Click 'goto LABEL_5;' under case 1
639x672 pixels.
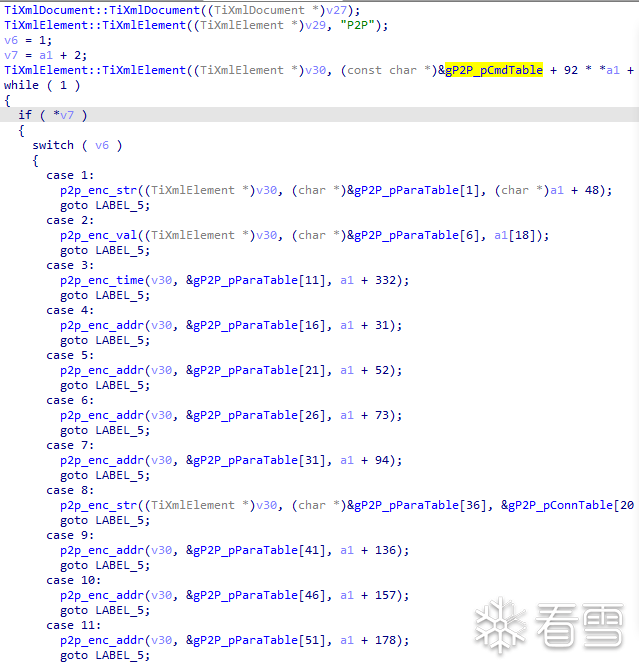coord(105,205)
